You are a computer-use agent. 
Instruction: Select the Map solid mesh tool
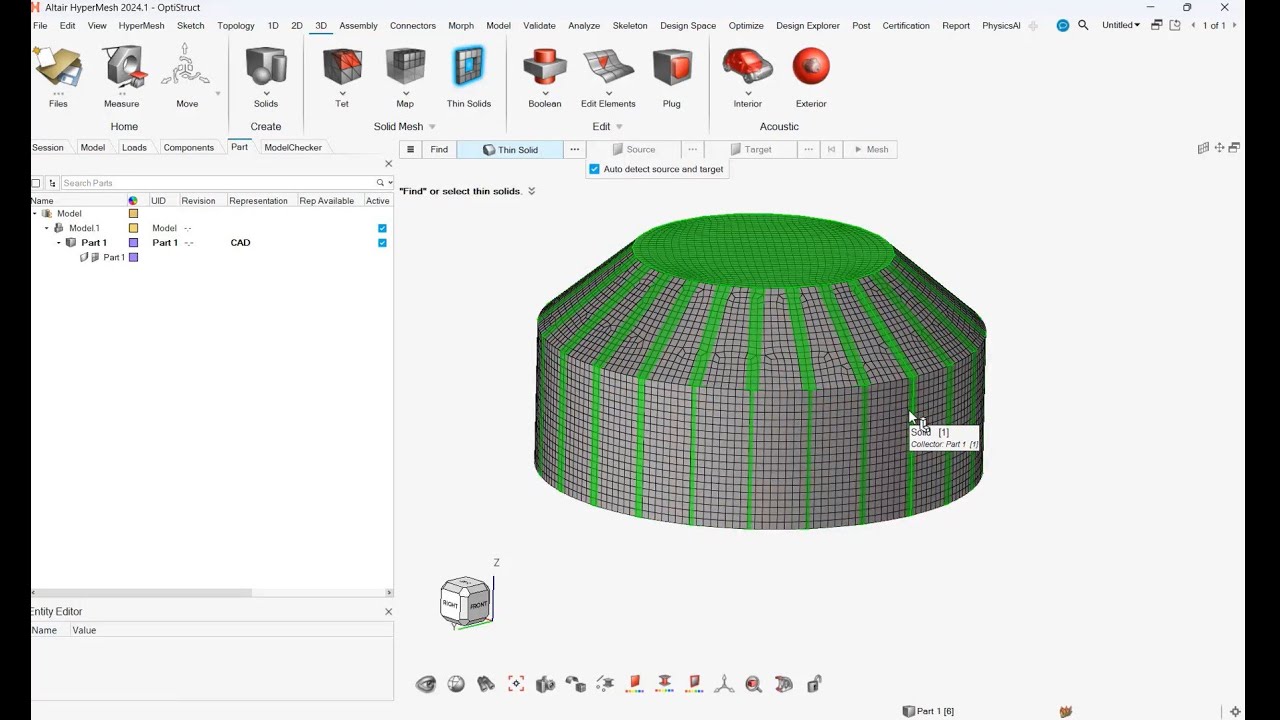click(x=405, y=68)
